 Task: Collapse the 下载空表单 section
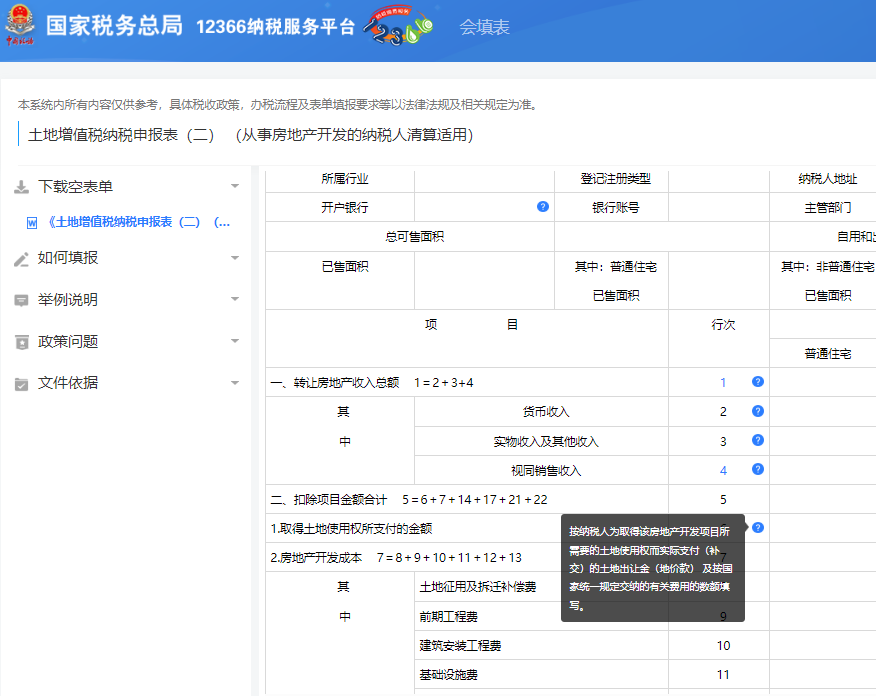pyautogui.click(x=234, y=185)
